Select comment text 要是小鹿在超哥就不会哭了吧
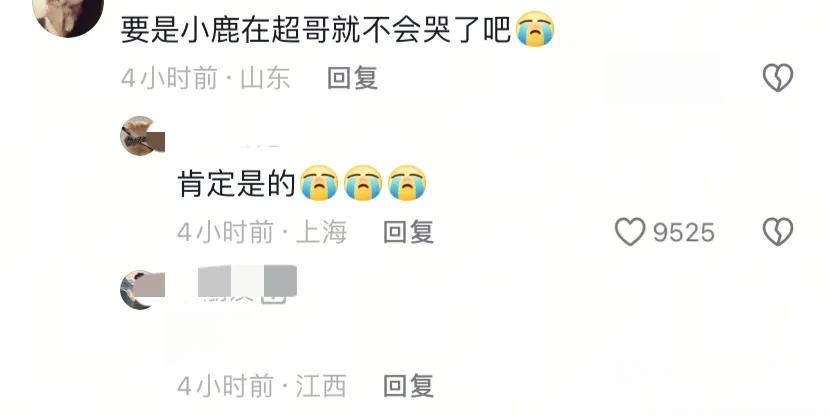Viewport: 828px width, 416px height. point(315,30)
